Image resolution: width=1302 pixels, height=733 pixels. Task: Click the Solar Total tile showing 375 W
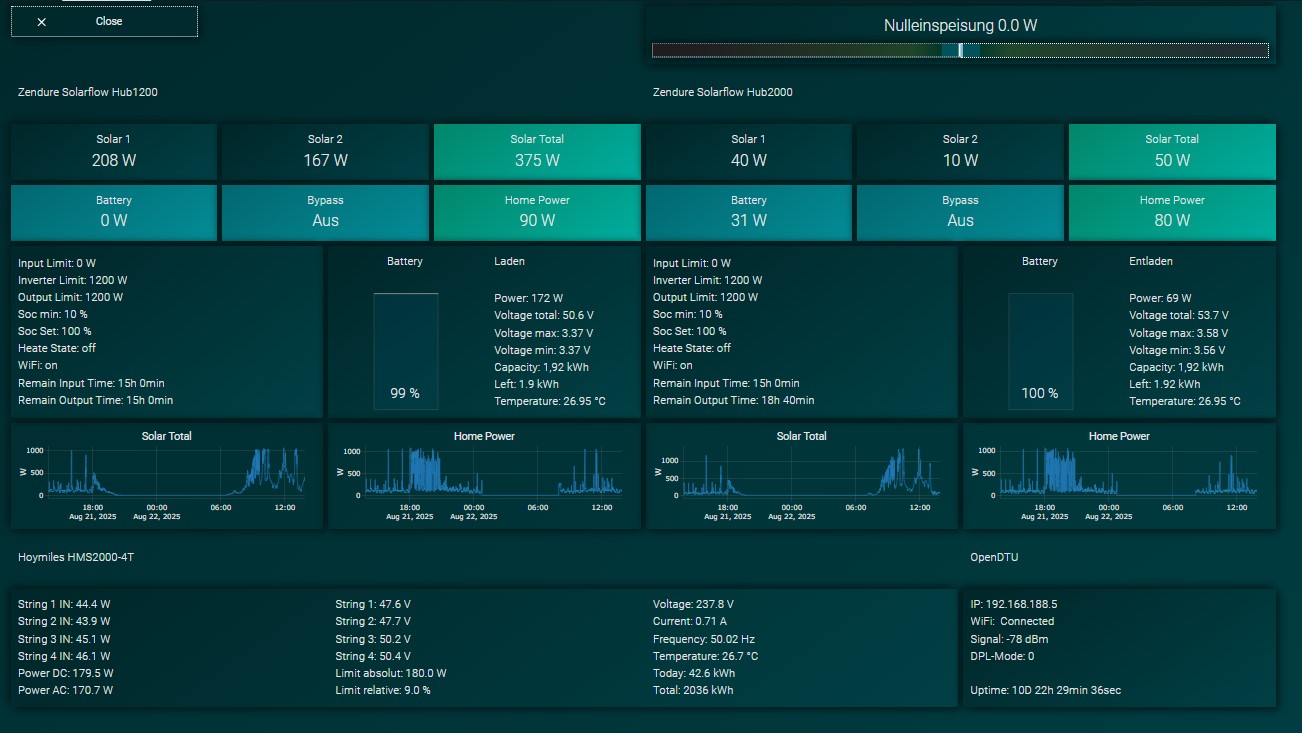(537, 151)
